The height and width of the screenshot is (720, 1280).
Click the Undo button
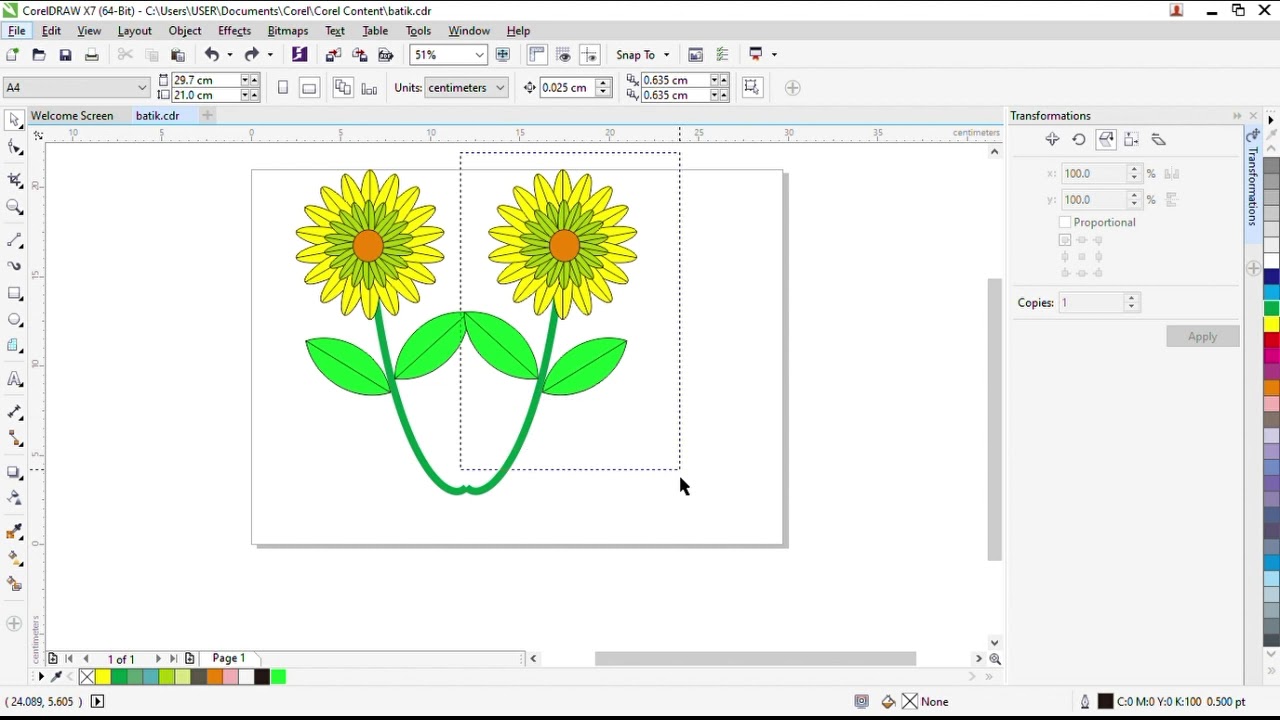212,55
